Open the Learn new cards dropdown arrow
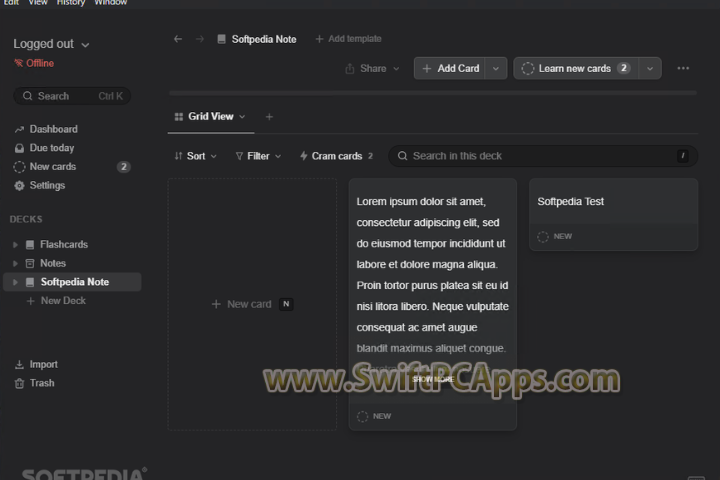This screenshot has width=720, height=480. (650, 68)
